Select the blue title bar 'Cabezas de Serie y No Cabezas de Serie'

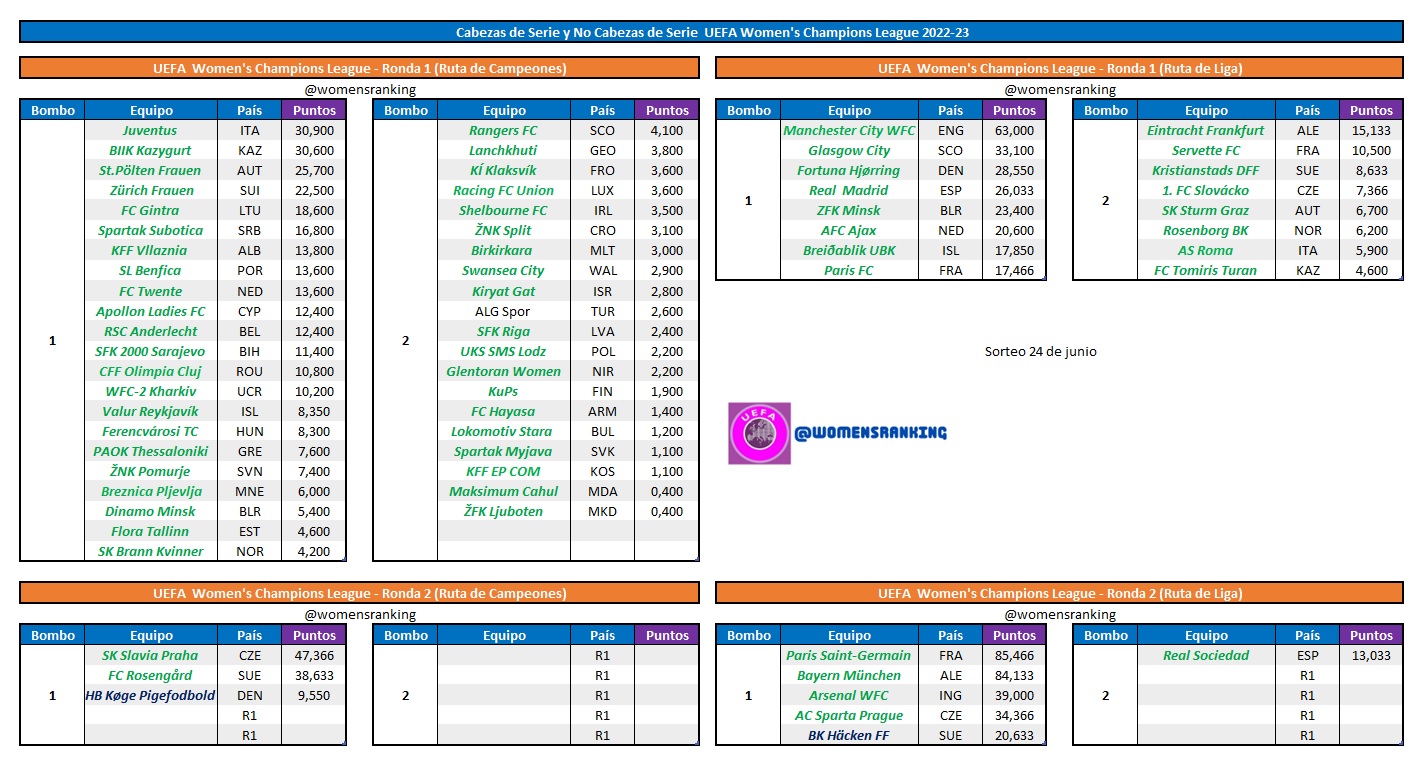tap(711, 32)
